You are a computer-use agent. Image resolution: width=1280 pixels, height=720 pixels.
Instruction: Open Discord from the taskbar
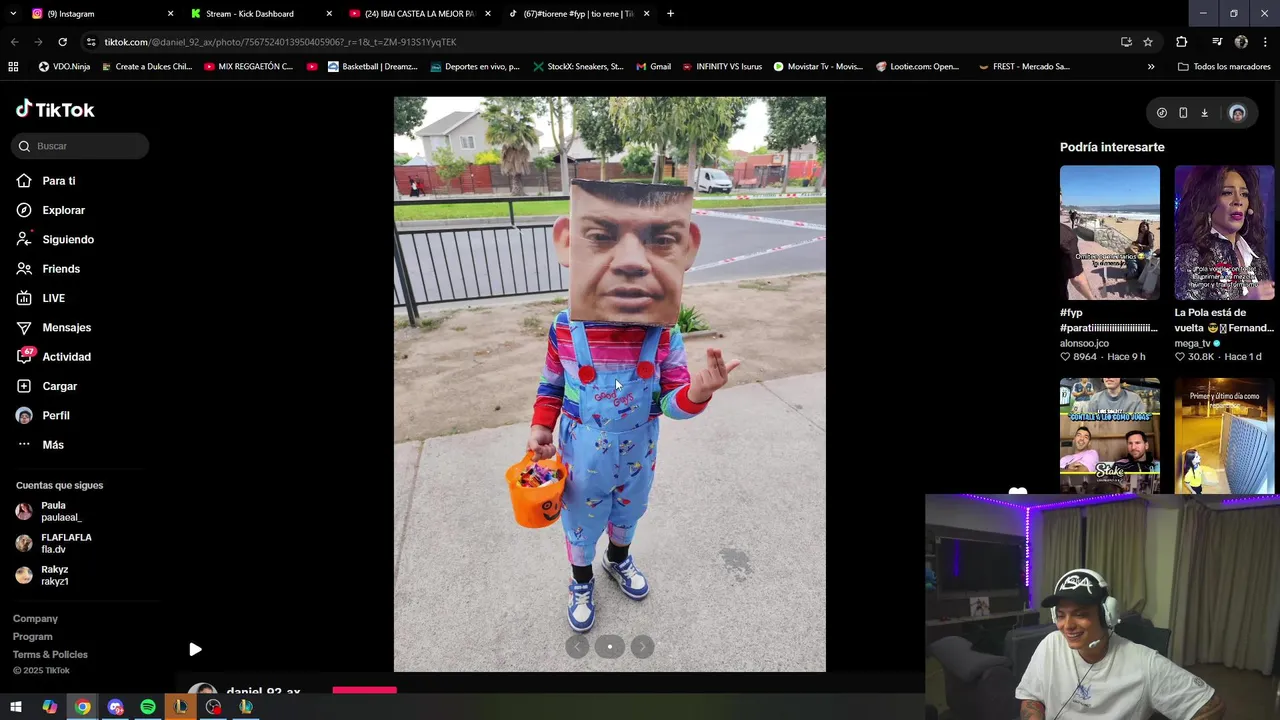[x=115, y=707]
